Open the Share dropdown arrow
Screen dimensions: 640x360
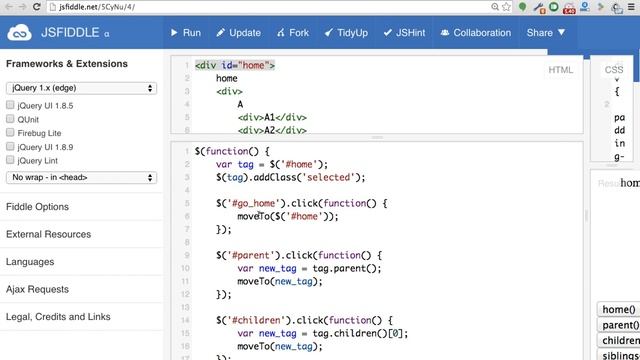click(x=562, y=32)
